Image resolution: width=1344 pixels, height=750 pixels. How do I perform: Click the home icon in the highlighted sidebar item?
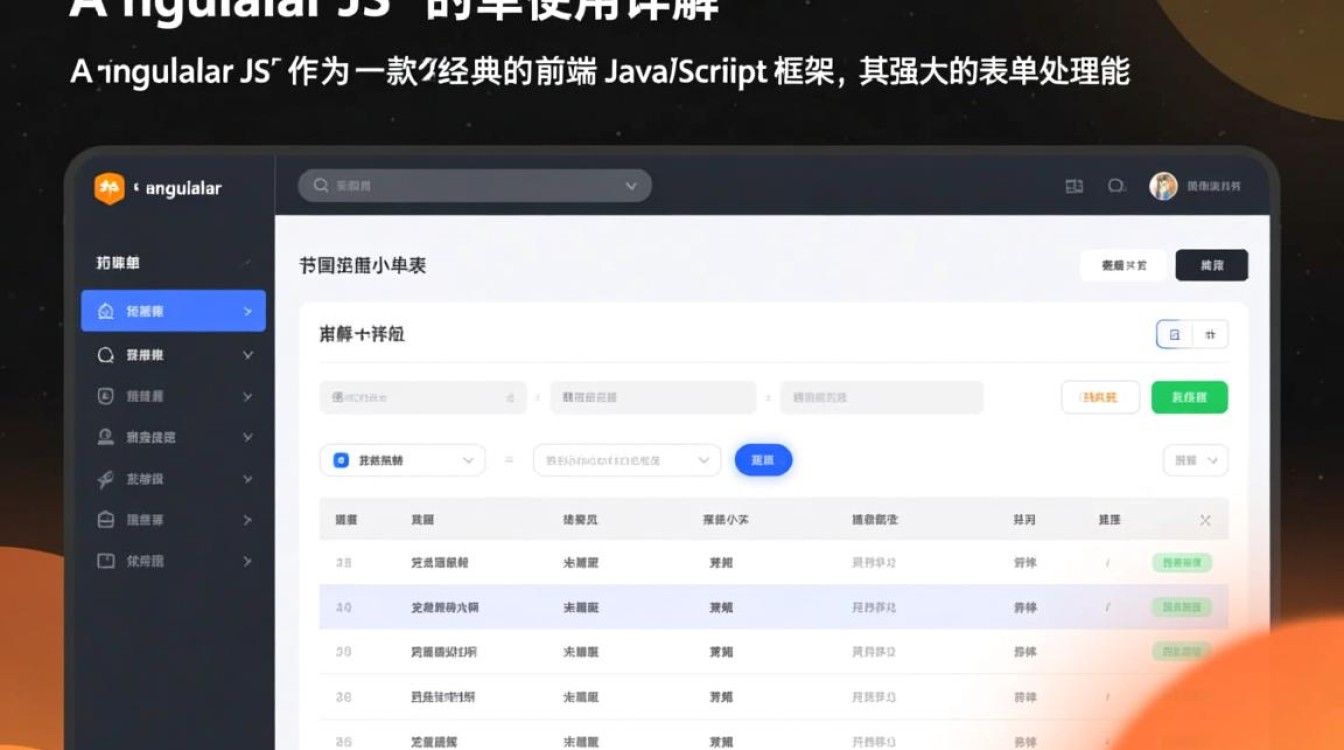coord(106,311)
